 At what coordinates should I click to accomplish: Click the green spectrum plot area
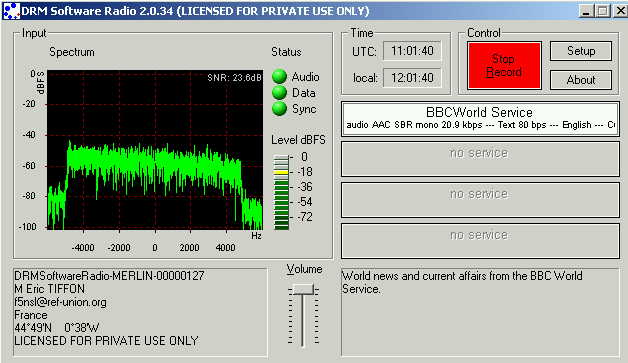tap(155, 150)
